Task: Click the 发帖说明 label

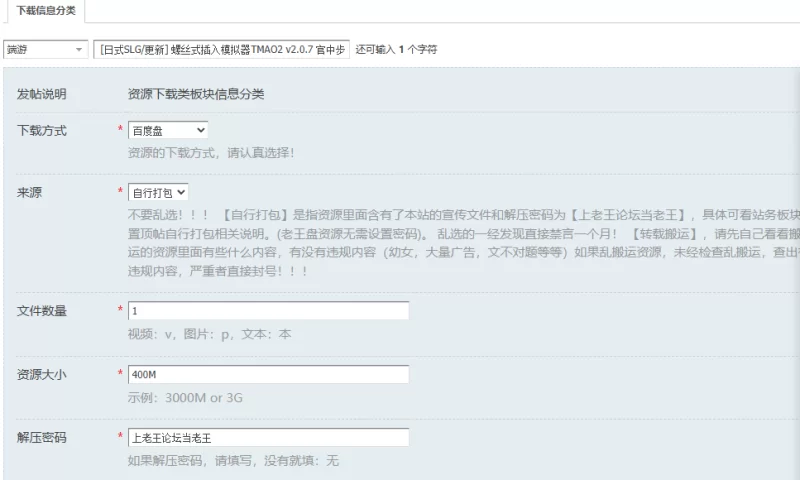Action: click(x=41, y=94)
